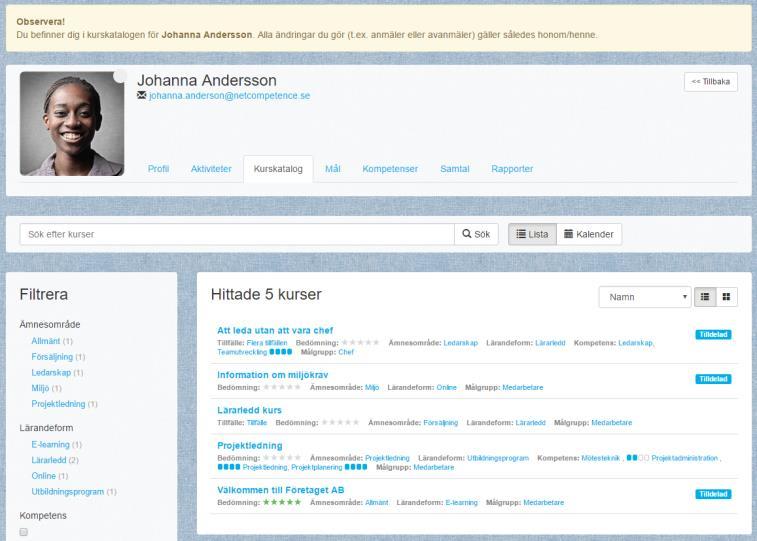This screenshot has height=541, width=757.
Task: Click star rating of Välkommen till Företaget AB
Action: pos(282,502)
